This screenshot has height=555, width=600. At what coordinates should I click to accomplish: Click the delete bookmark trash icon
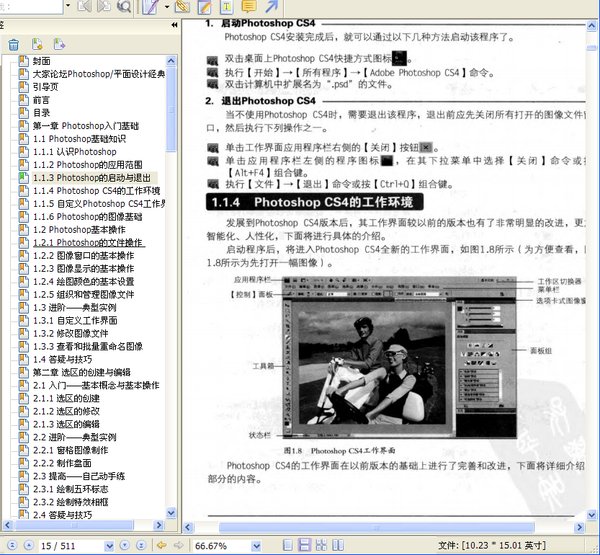(x=13, y=44)
